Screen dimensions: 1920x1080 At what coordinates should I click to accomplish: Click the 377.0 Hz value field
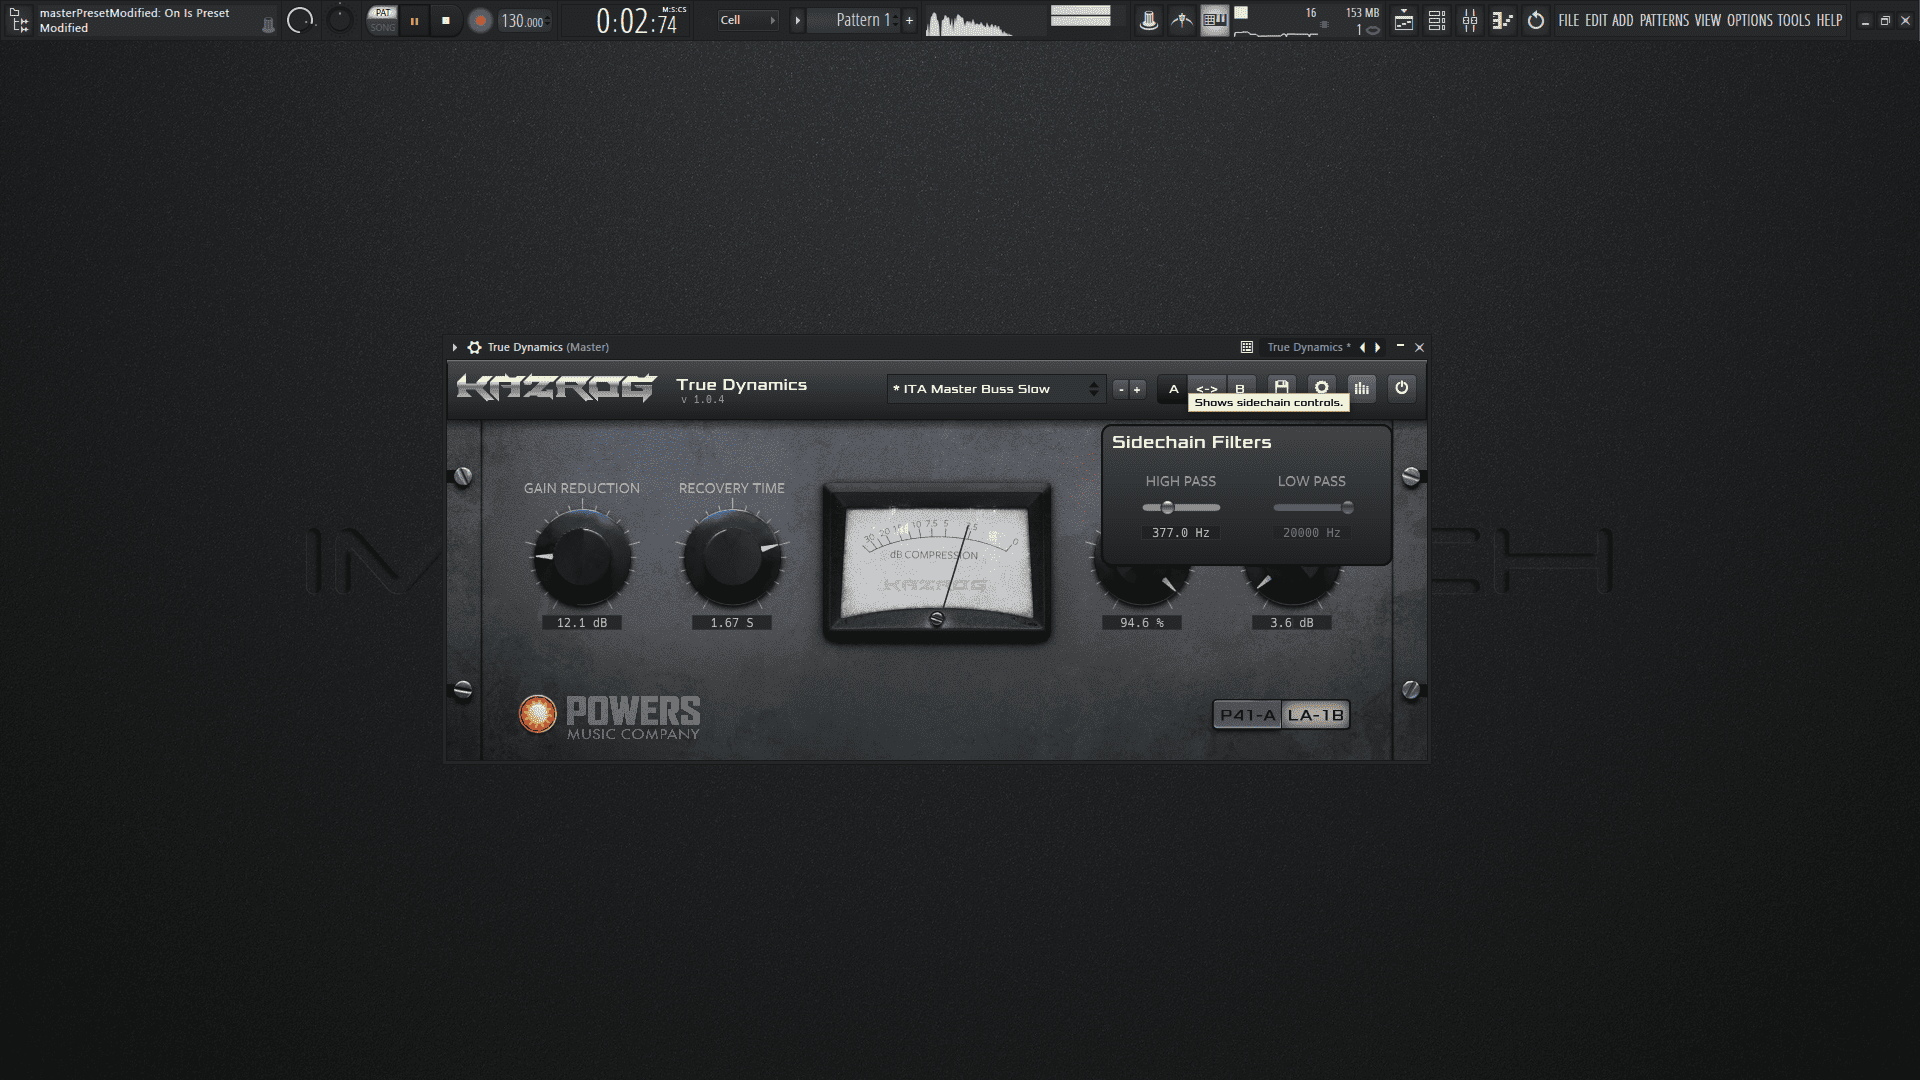click(1181, 533)
